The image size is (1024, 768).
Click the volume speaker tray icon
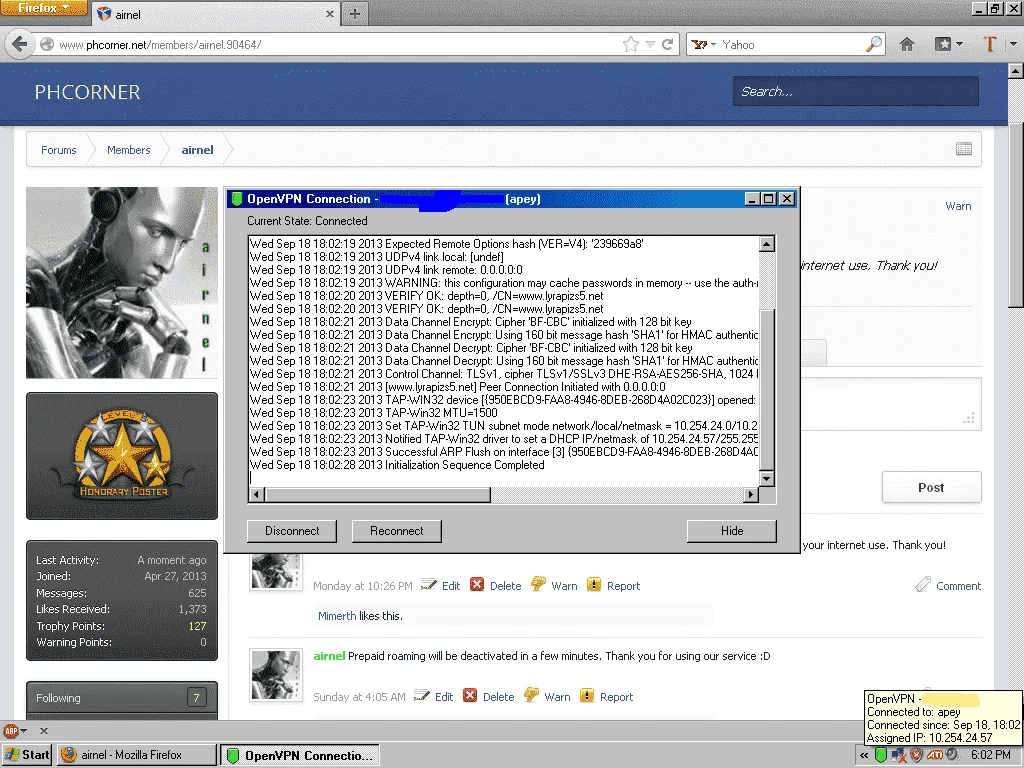point(952,755)
